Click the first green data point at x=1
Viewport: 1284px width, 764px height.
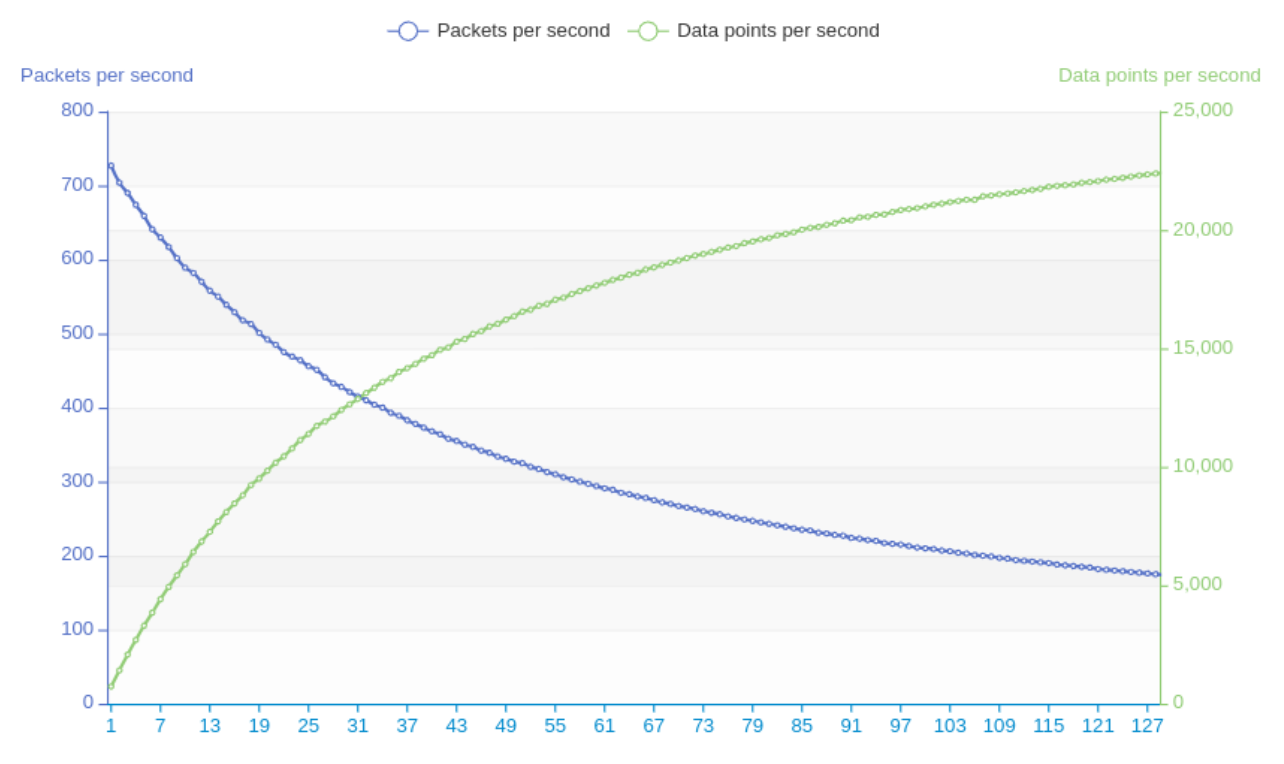(x=111, y=686)
